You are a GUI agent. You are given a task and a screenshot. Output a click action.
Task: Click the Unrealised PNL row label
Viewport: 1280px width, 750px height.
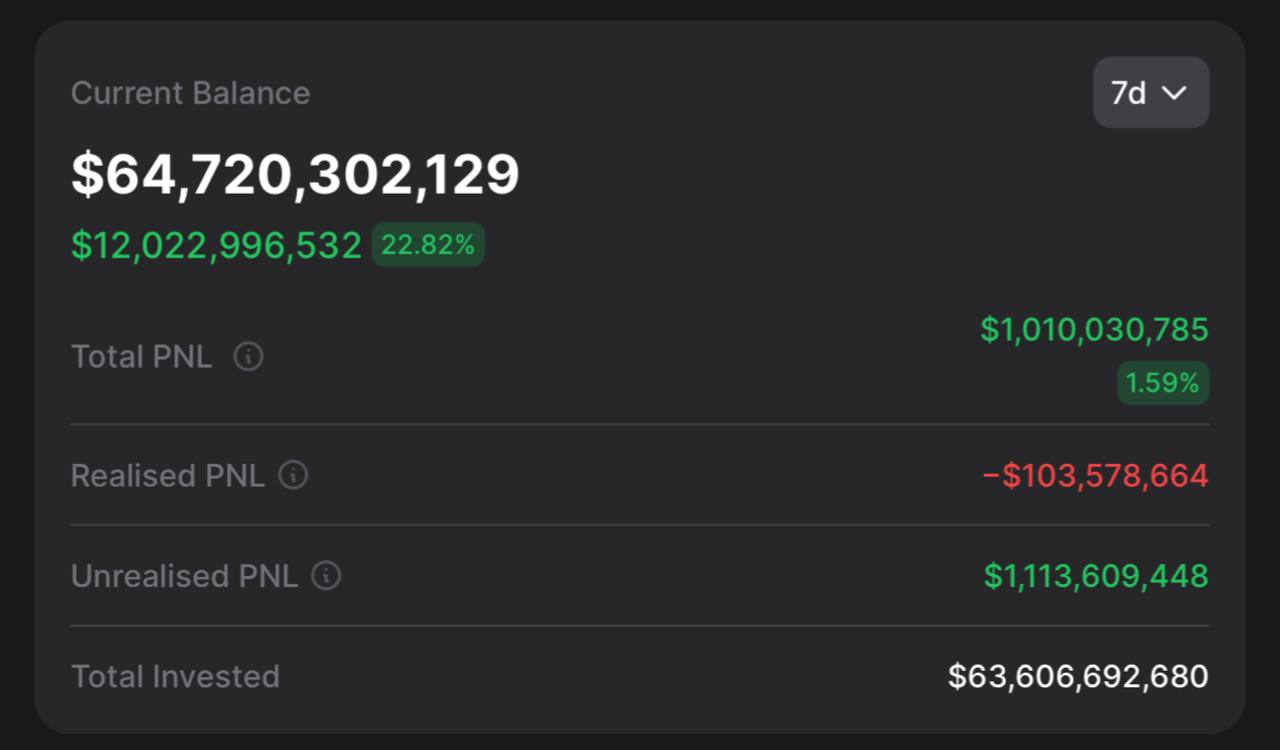pos(184,576)
